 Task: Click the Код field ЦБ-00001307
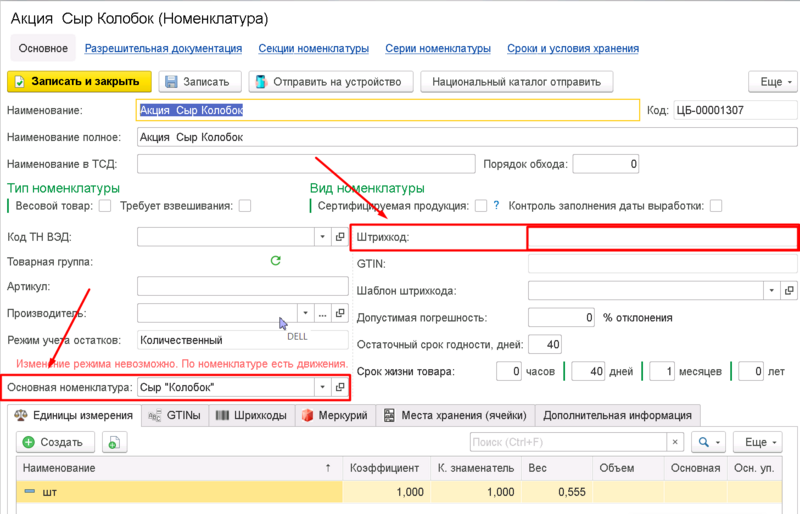735,110
